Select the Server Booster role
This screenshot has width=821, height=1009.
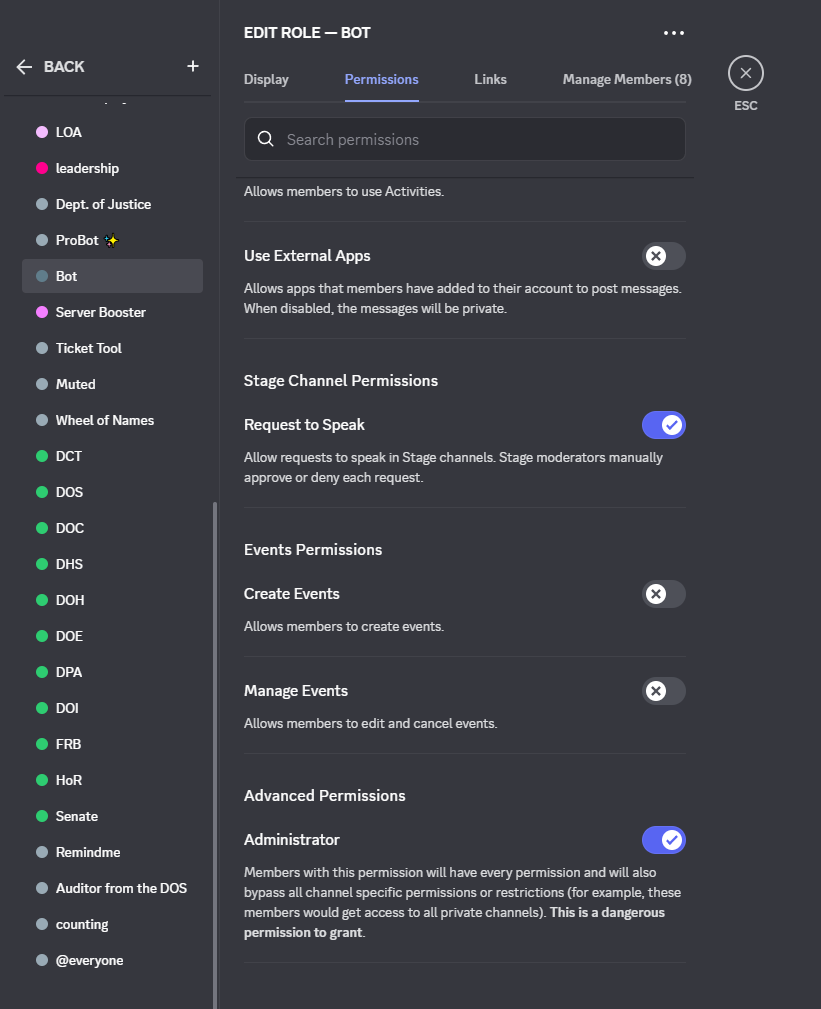[x=101, y=312]
